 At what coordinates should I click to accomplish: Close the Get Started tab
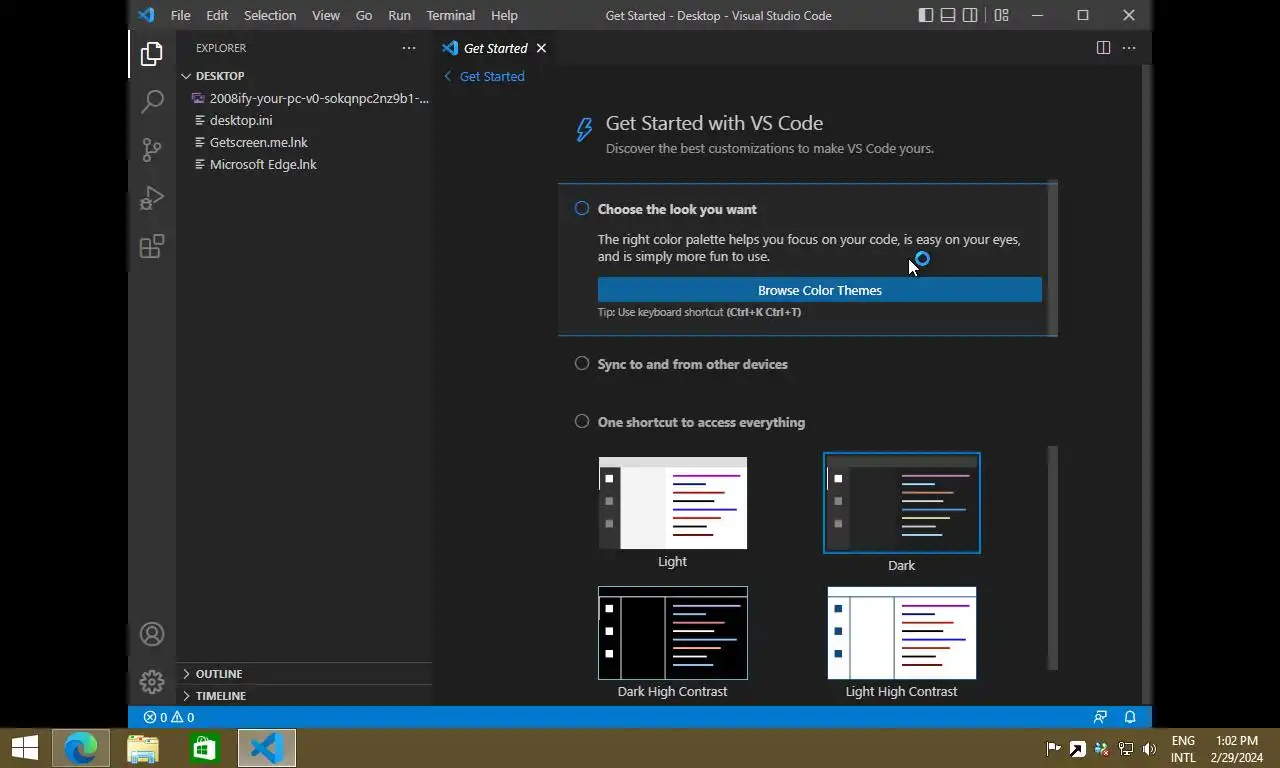click(x=541, y=48)
